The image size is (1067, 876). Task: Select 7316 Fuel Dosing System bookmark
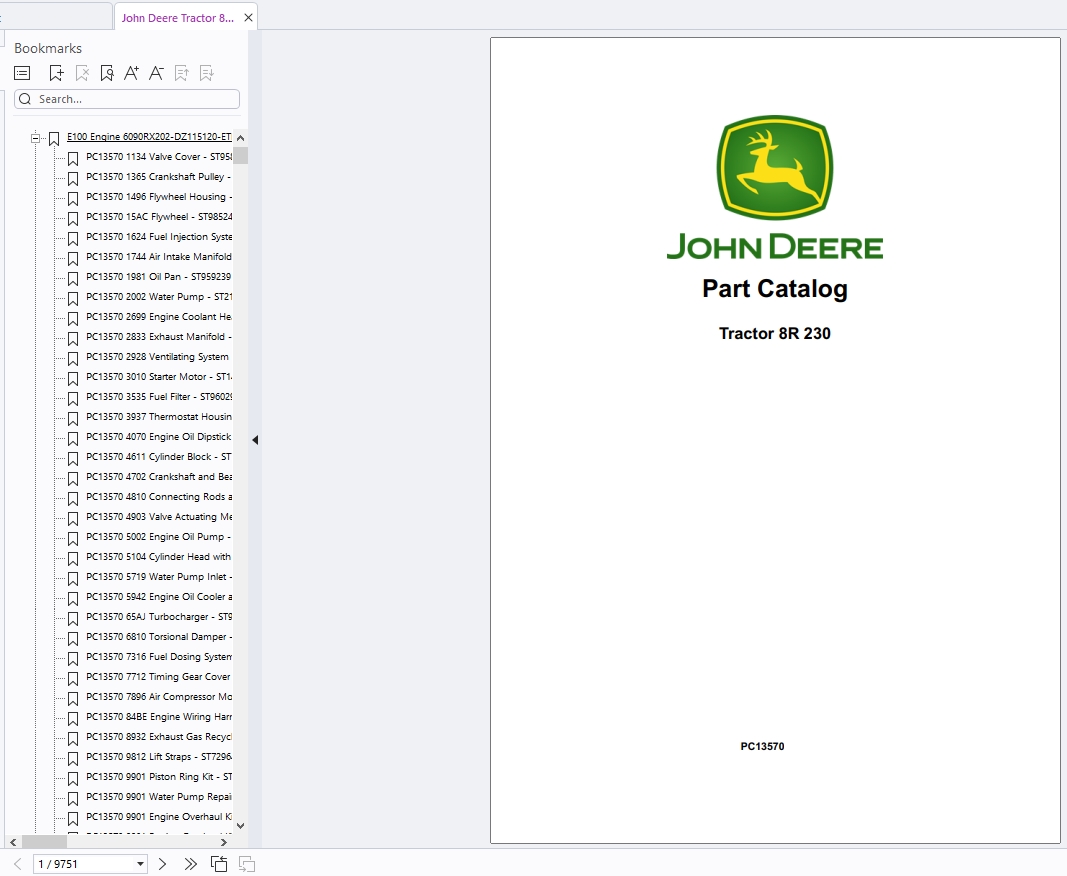click(x=159, y=657)
